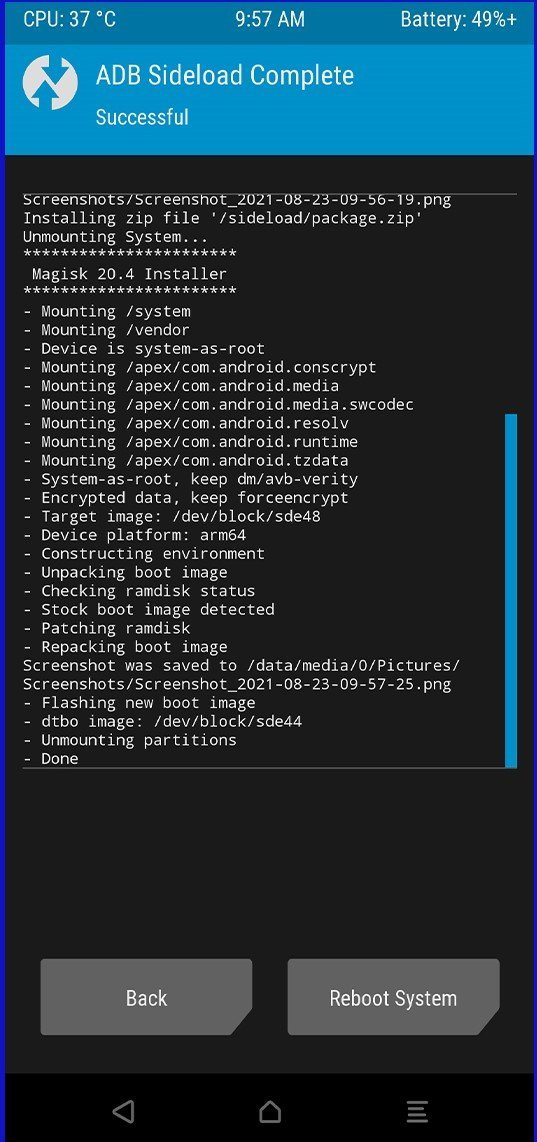The image size is (537, 1142).
Task: Tap the Battery 49% indicator
Action: pyautogui.click(x=458, y=19)
